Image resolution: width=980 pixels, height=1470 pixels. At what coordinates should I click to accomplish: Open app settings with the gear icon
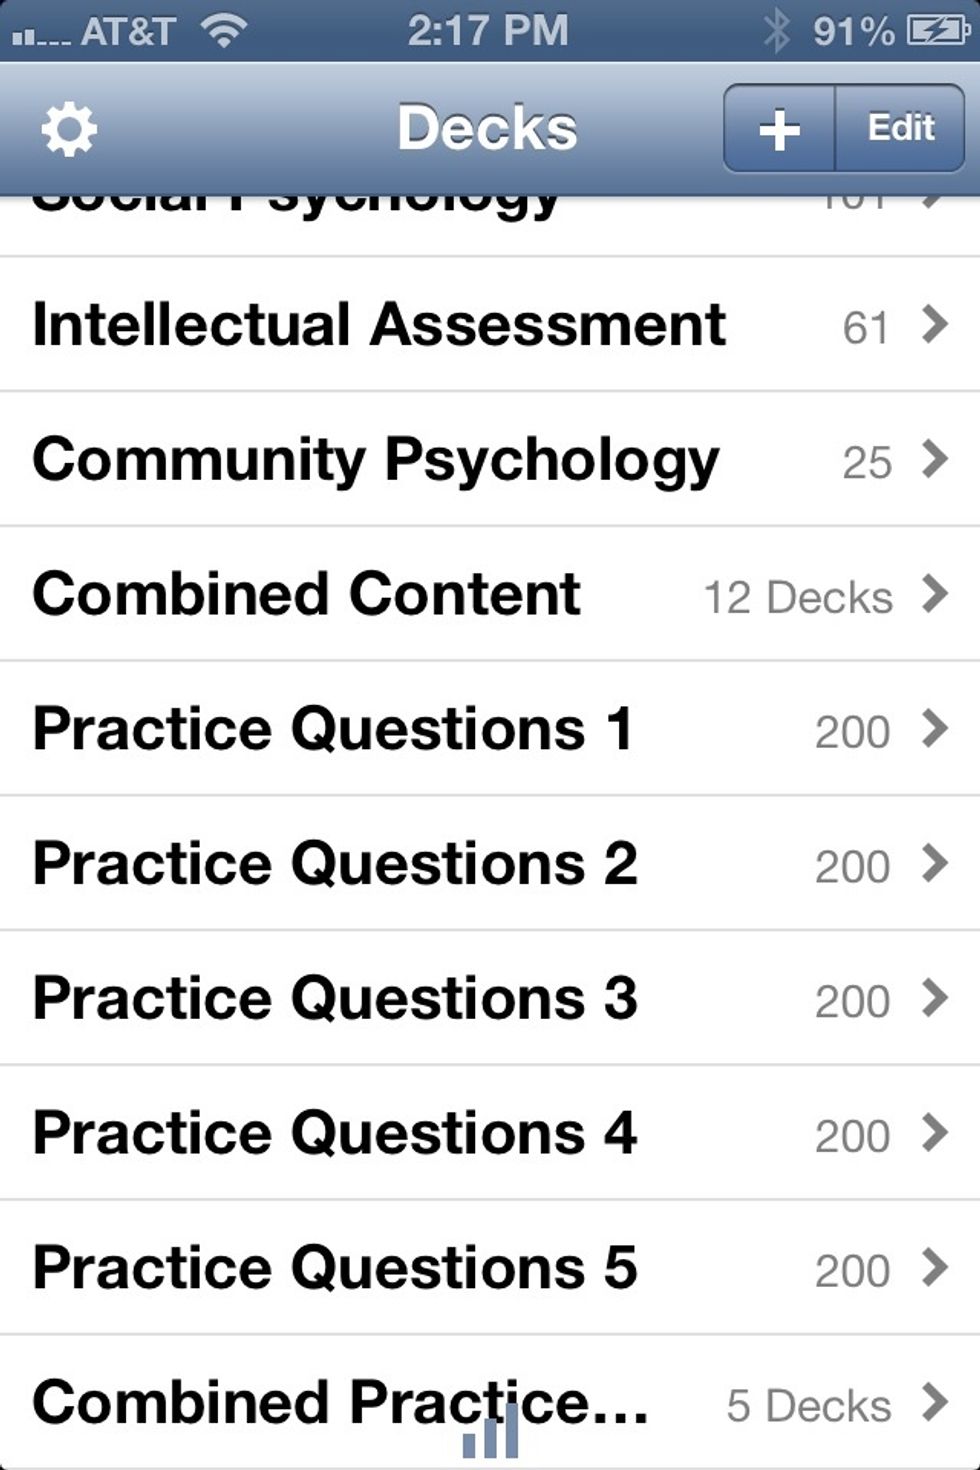68,127
